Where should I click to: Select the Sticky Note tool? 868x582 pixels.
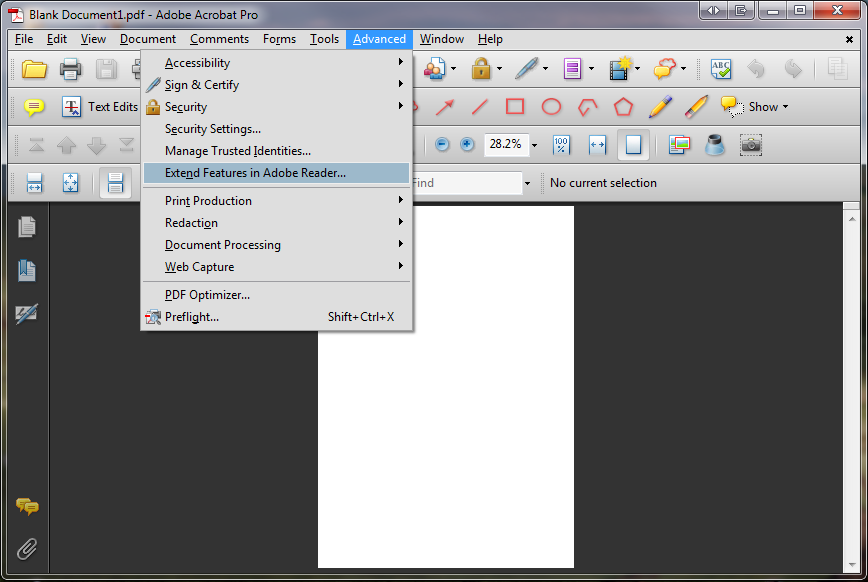(34, 106)
